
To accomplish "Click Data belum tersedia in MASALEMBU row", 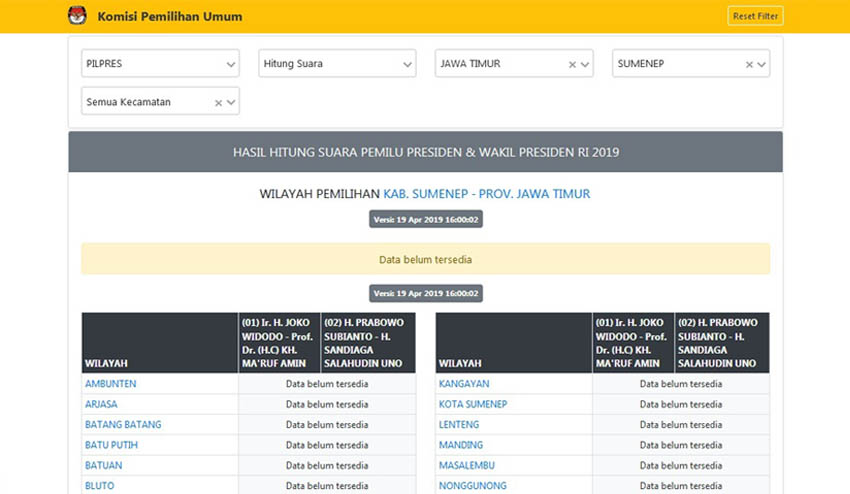I will tap(681, 466).
